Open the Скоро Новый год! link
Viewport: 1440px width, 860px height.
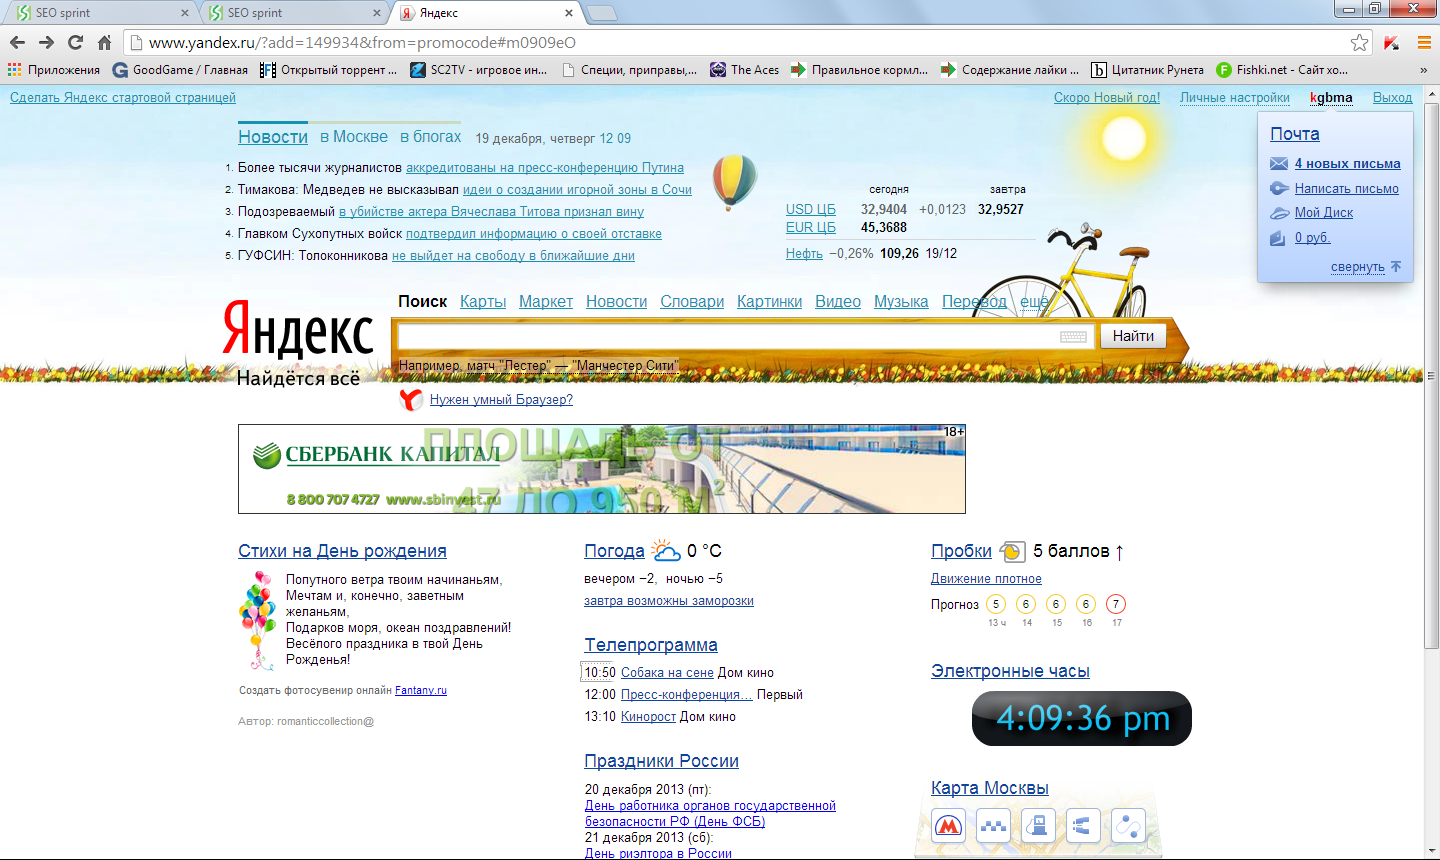coord(1107,97)
